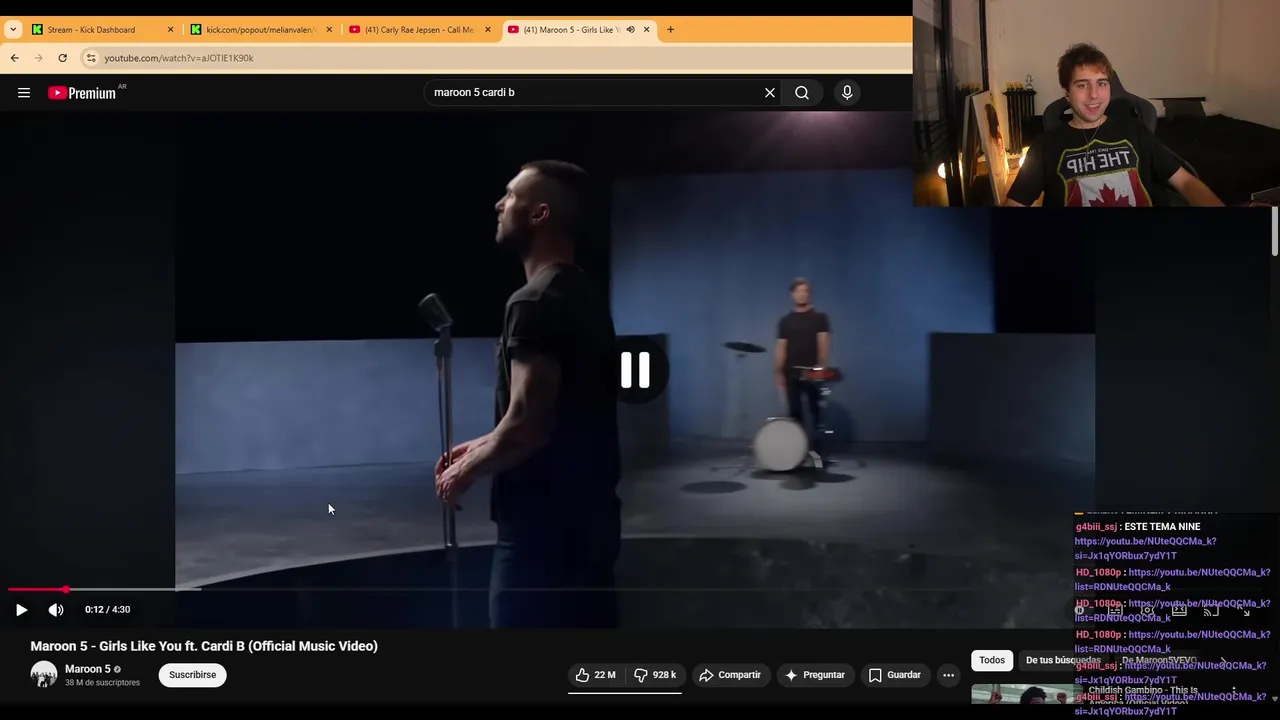Start voice search with microphone icon
This screenshot has height=720, width=1280.
[847, 93]
